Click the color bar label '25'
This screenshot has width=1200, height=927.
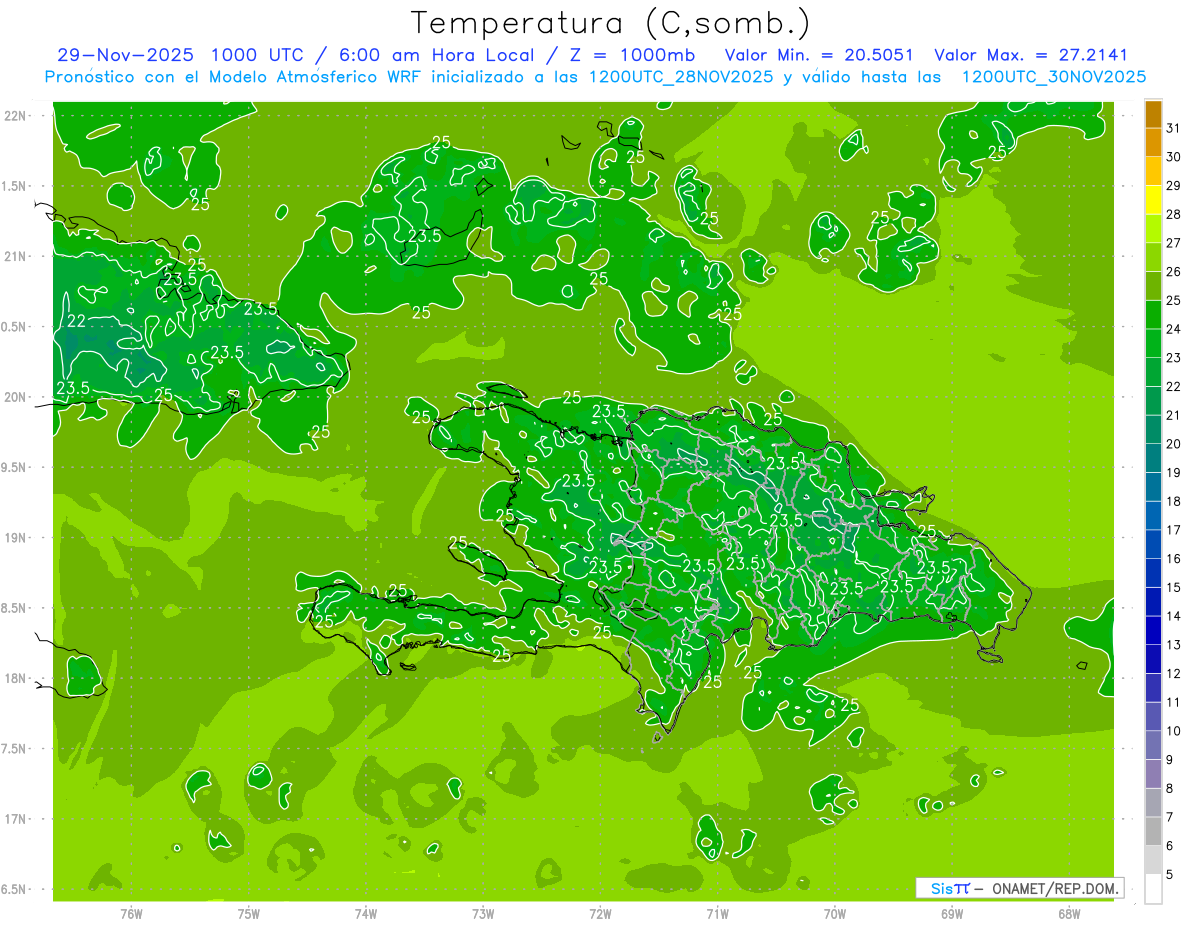click(1173, 300)
